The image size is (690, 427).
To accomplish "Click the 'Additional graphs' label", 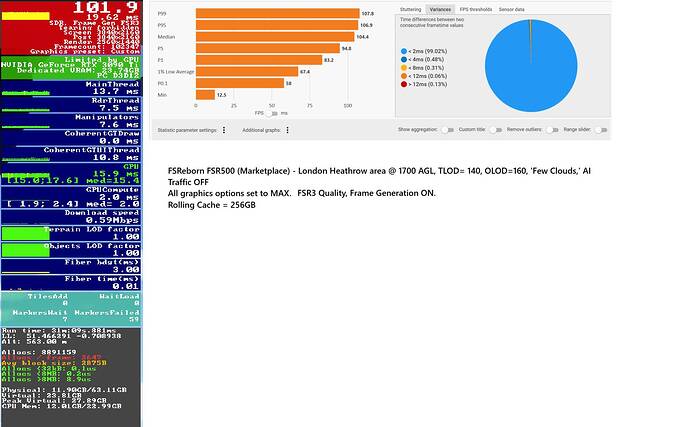I will click(x=261, y=130).
